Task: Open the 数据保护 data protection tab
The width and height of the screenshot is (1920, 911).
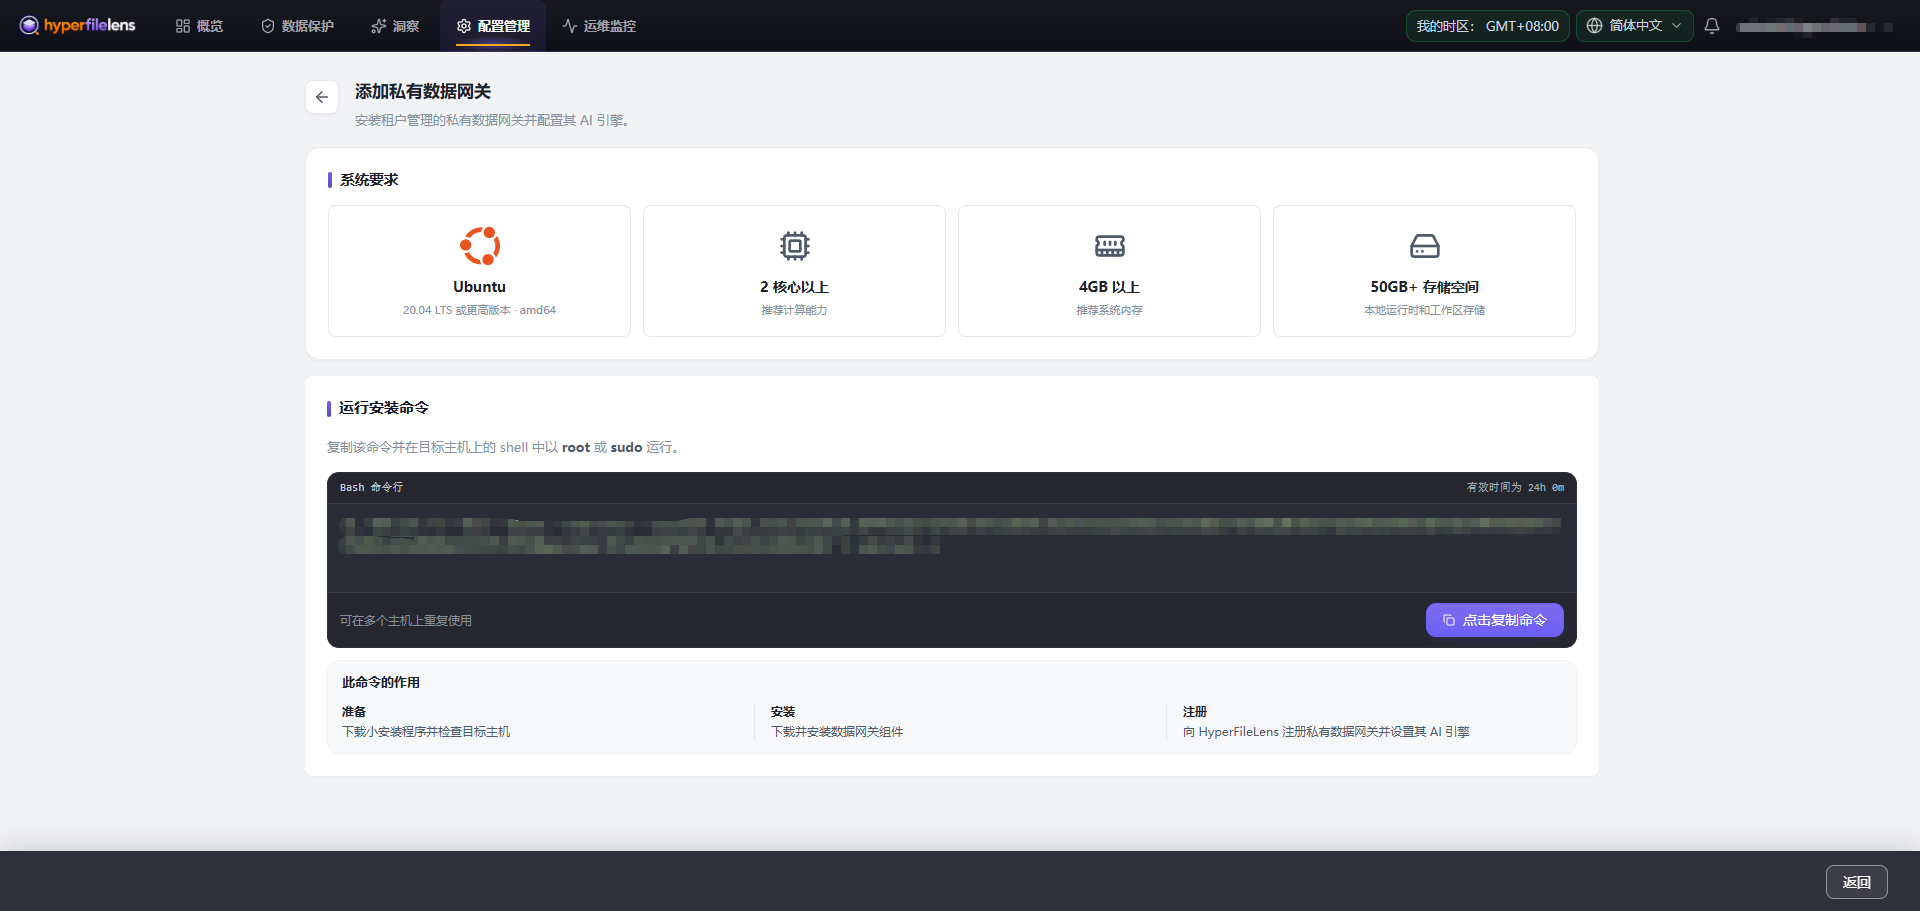Action: pos(297,26)
